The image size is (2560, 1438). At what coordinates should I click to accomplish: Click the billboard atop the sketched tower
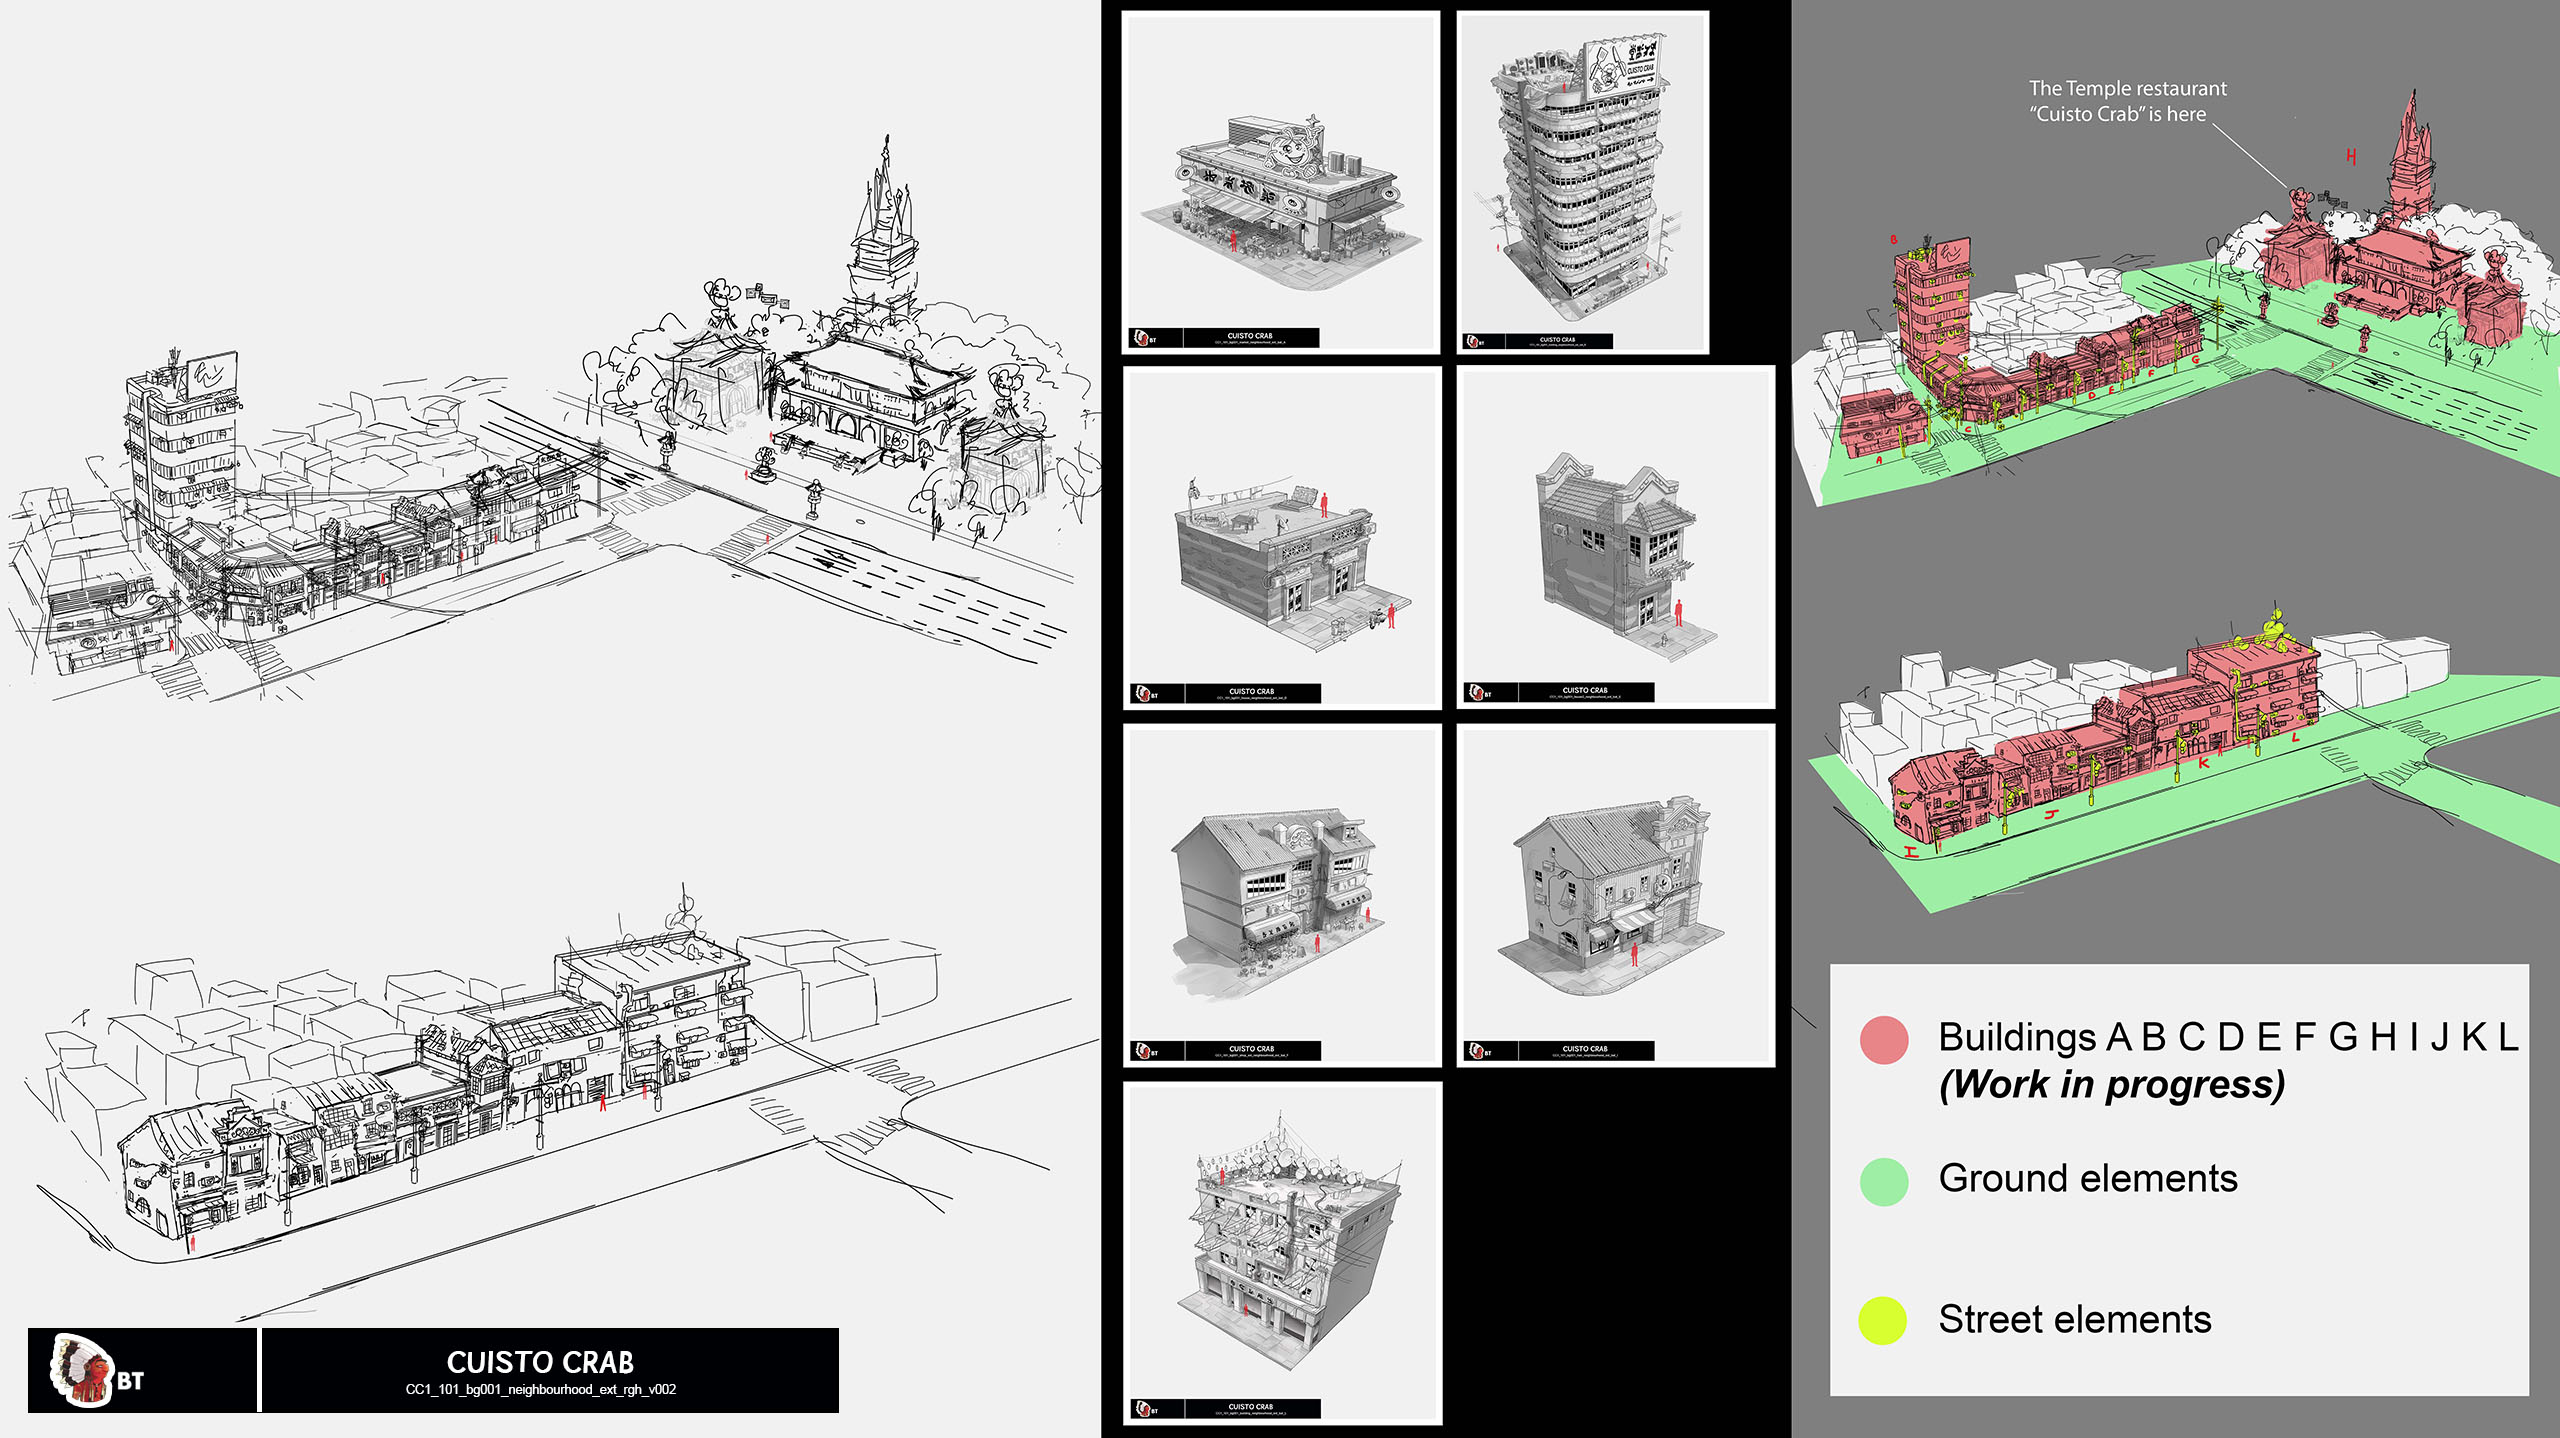(212, 373)
